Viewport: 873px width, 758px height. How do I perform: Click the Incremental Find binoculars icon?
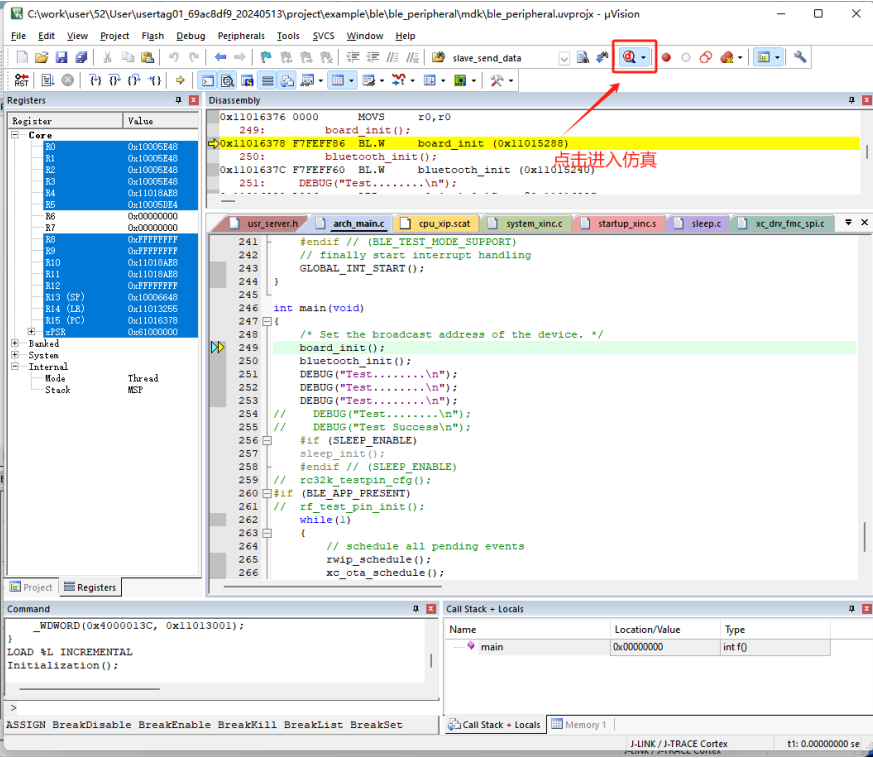[x=602, y=57]
